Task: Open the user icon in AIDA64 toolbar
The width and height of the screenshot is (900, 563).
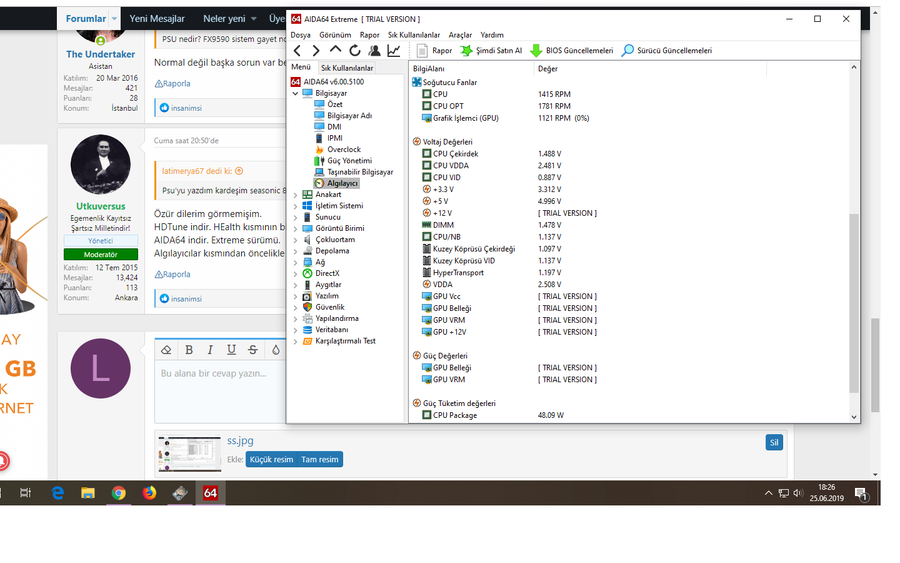Action: tap(374, 51)
